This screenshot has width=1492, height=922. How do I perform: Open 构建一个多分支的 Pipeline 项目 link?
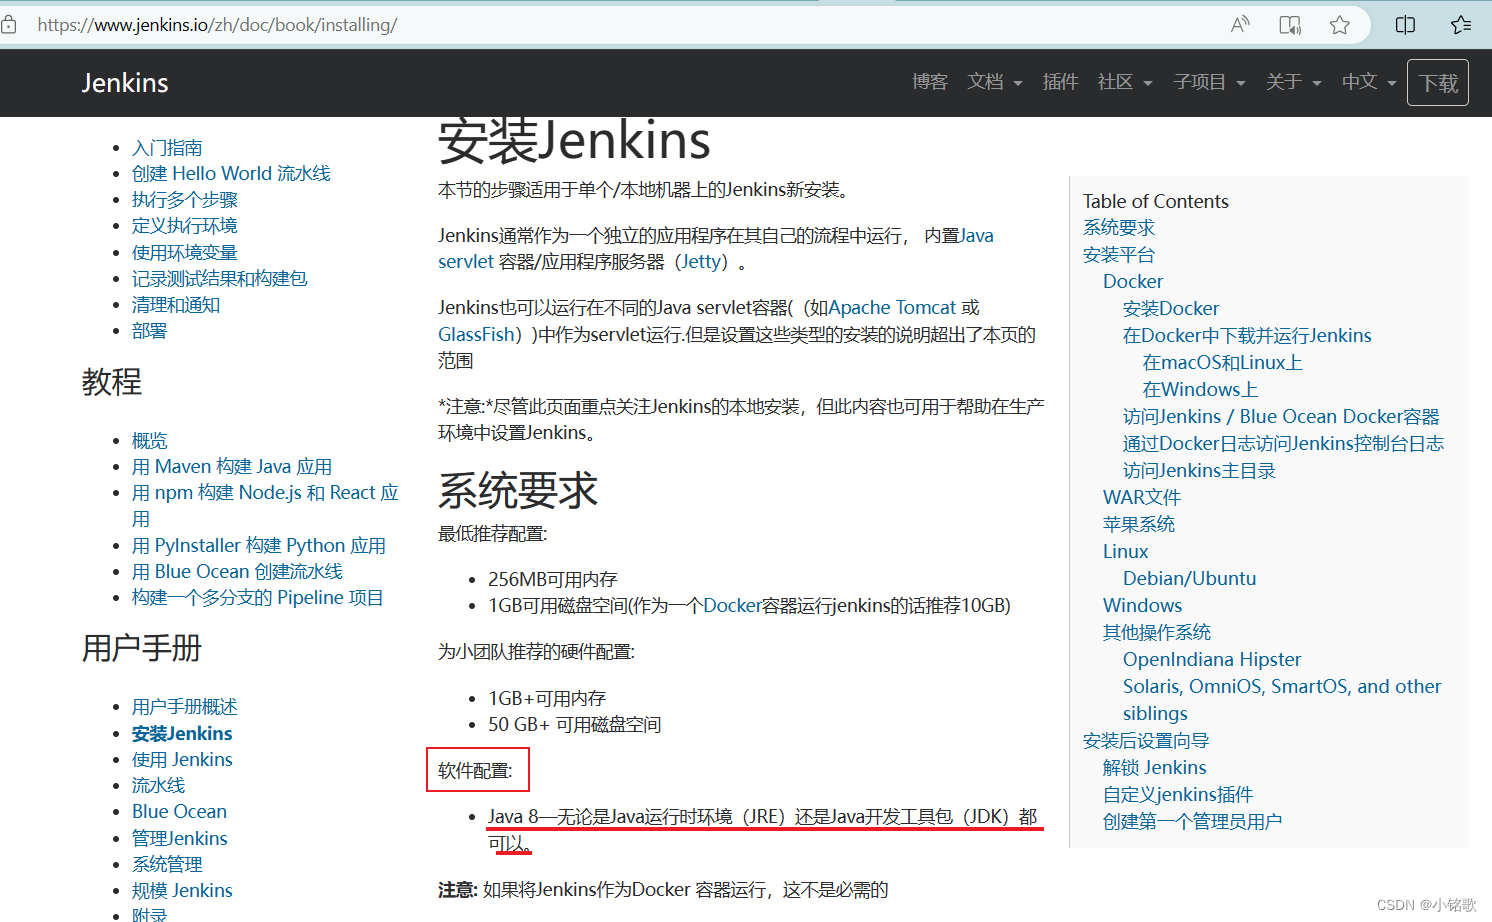(x=258, y=598)
